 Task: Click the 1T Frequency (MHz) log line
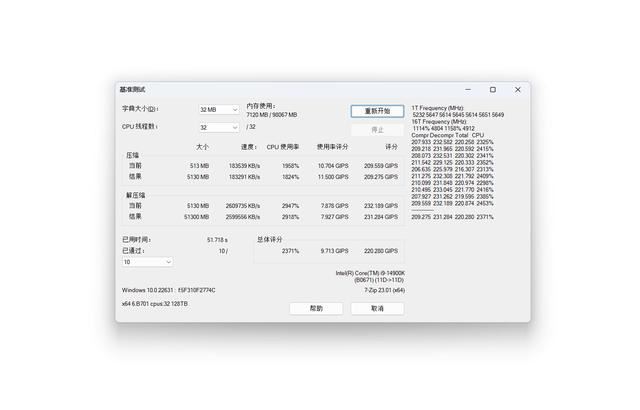pyautogui.click(x=438, y=108)
